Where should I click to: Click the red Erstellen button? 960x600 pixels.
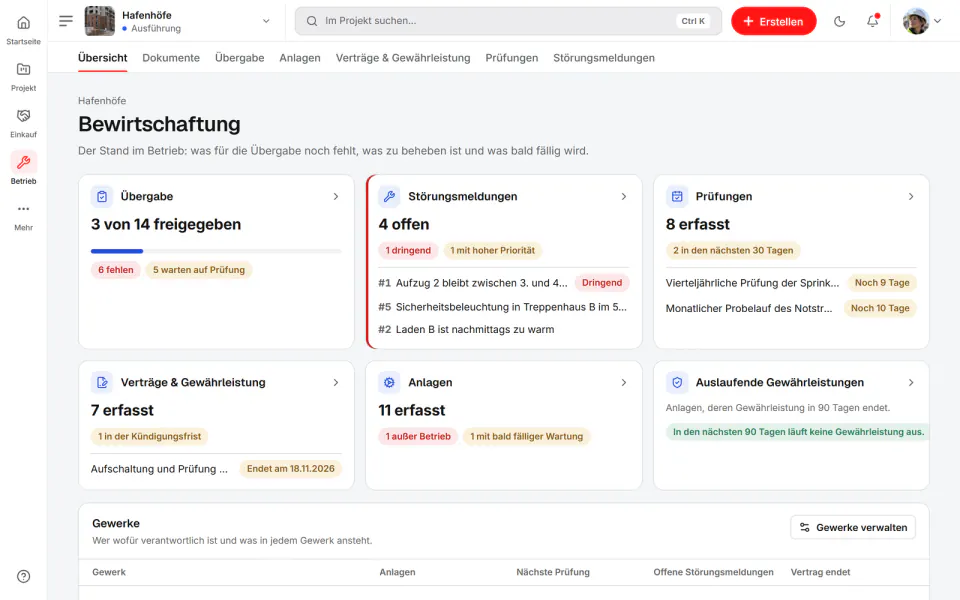[x=773, y=21]
